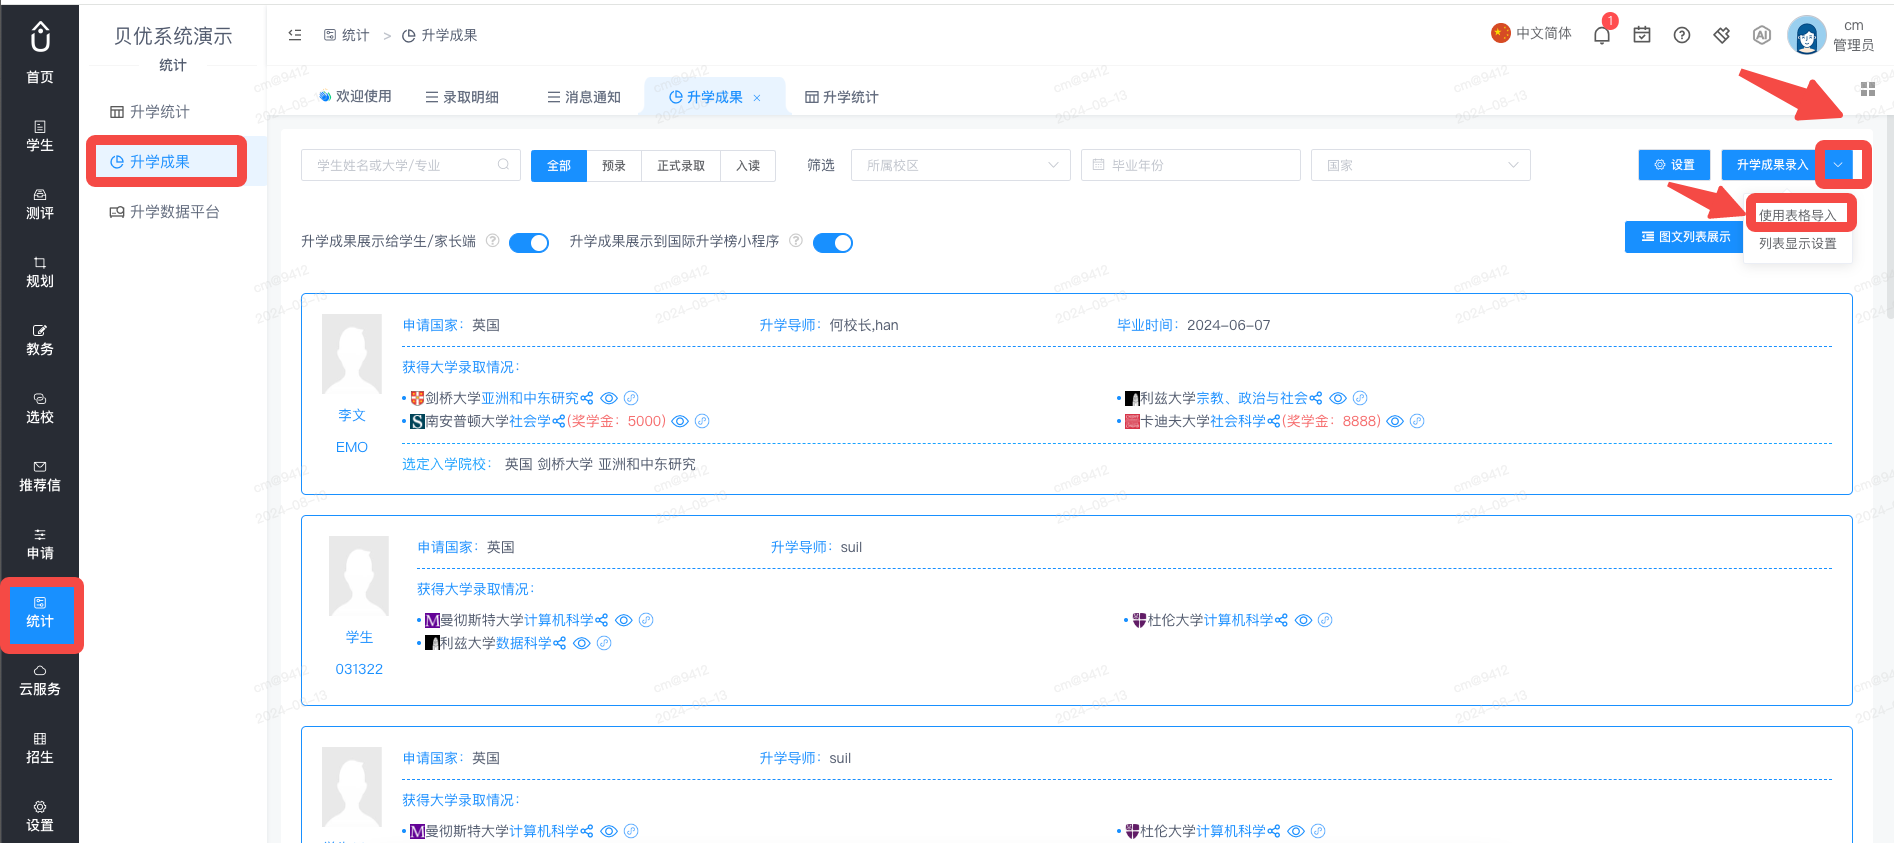This screenshot has width=1894, height=843.
Task: Expand the 国家 filter dropdown
Action: pos(1420,165)
